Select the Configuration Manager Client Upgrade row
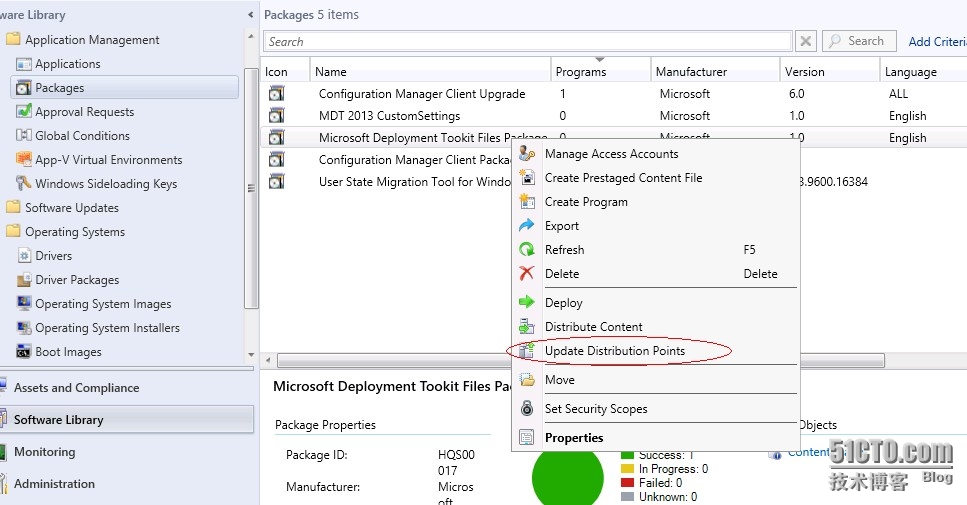 coord(614,94)
